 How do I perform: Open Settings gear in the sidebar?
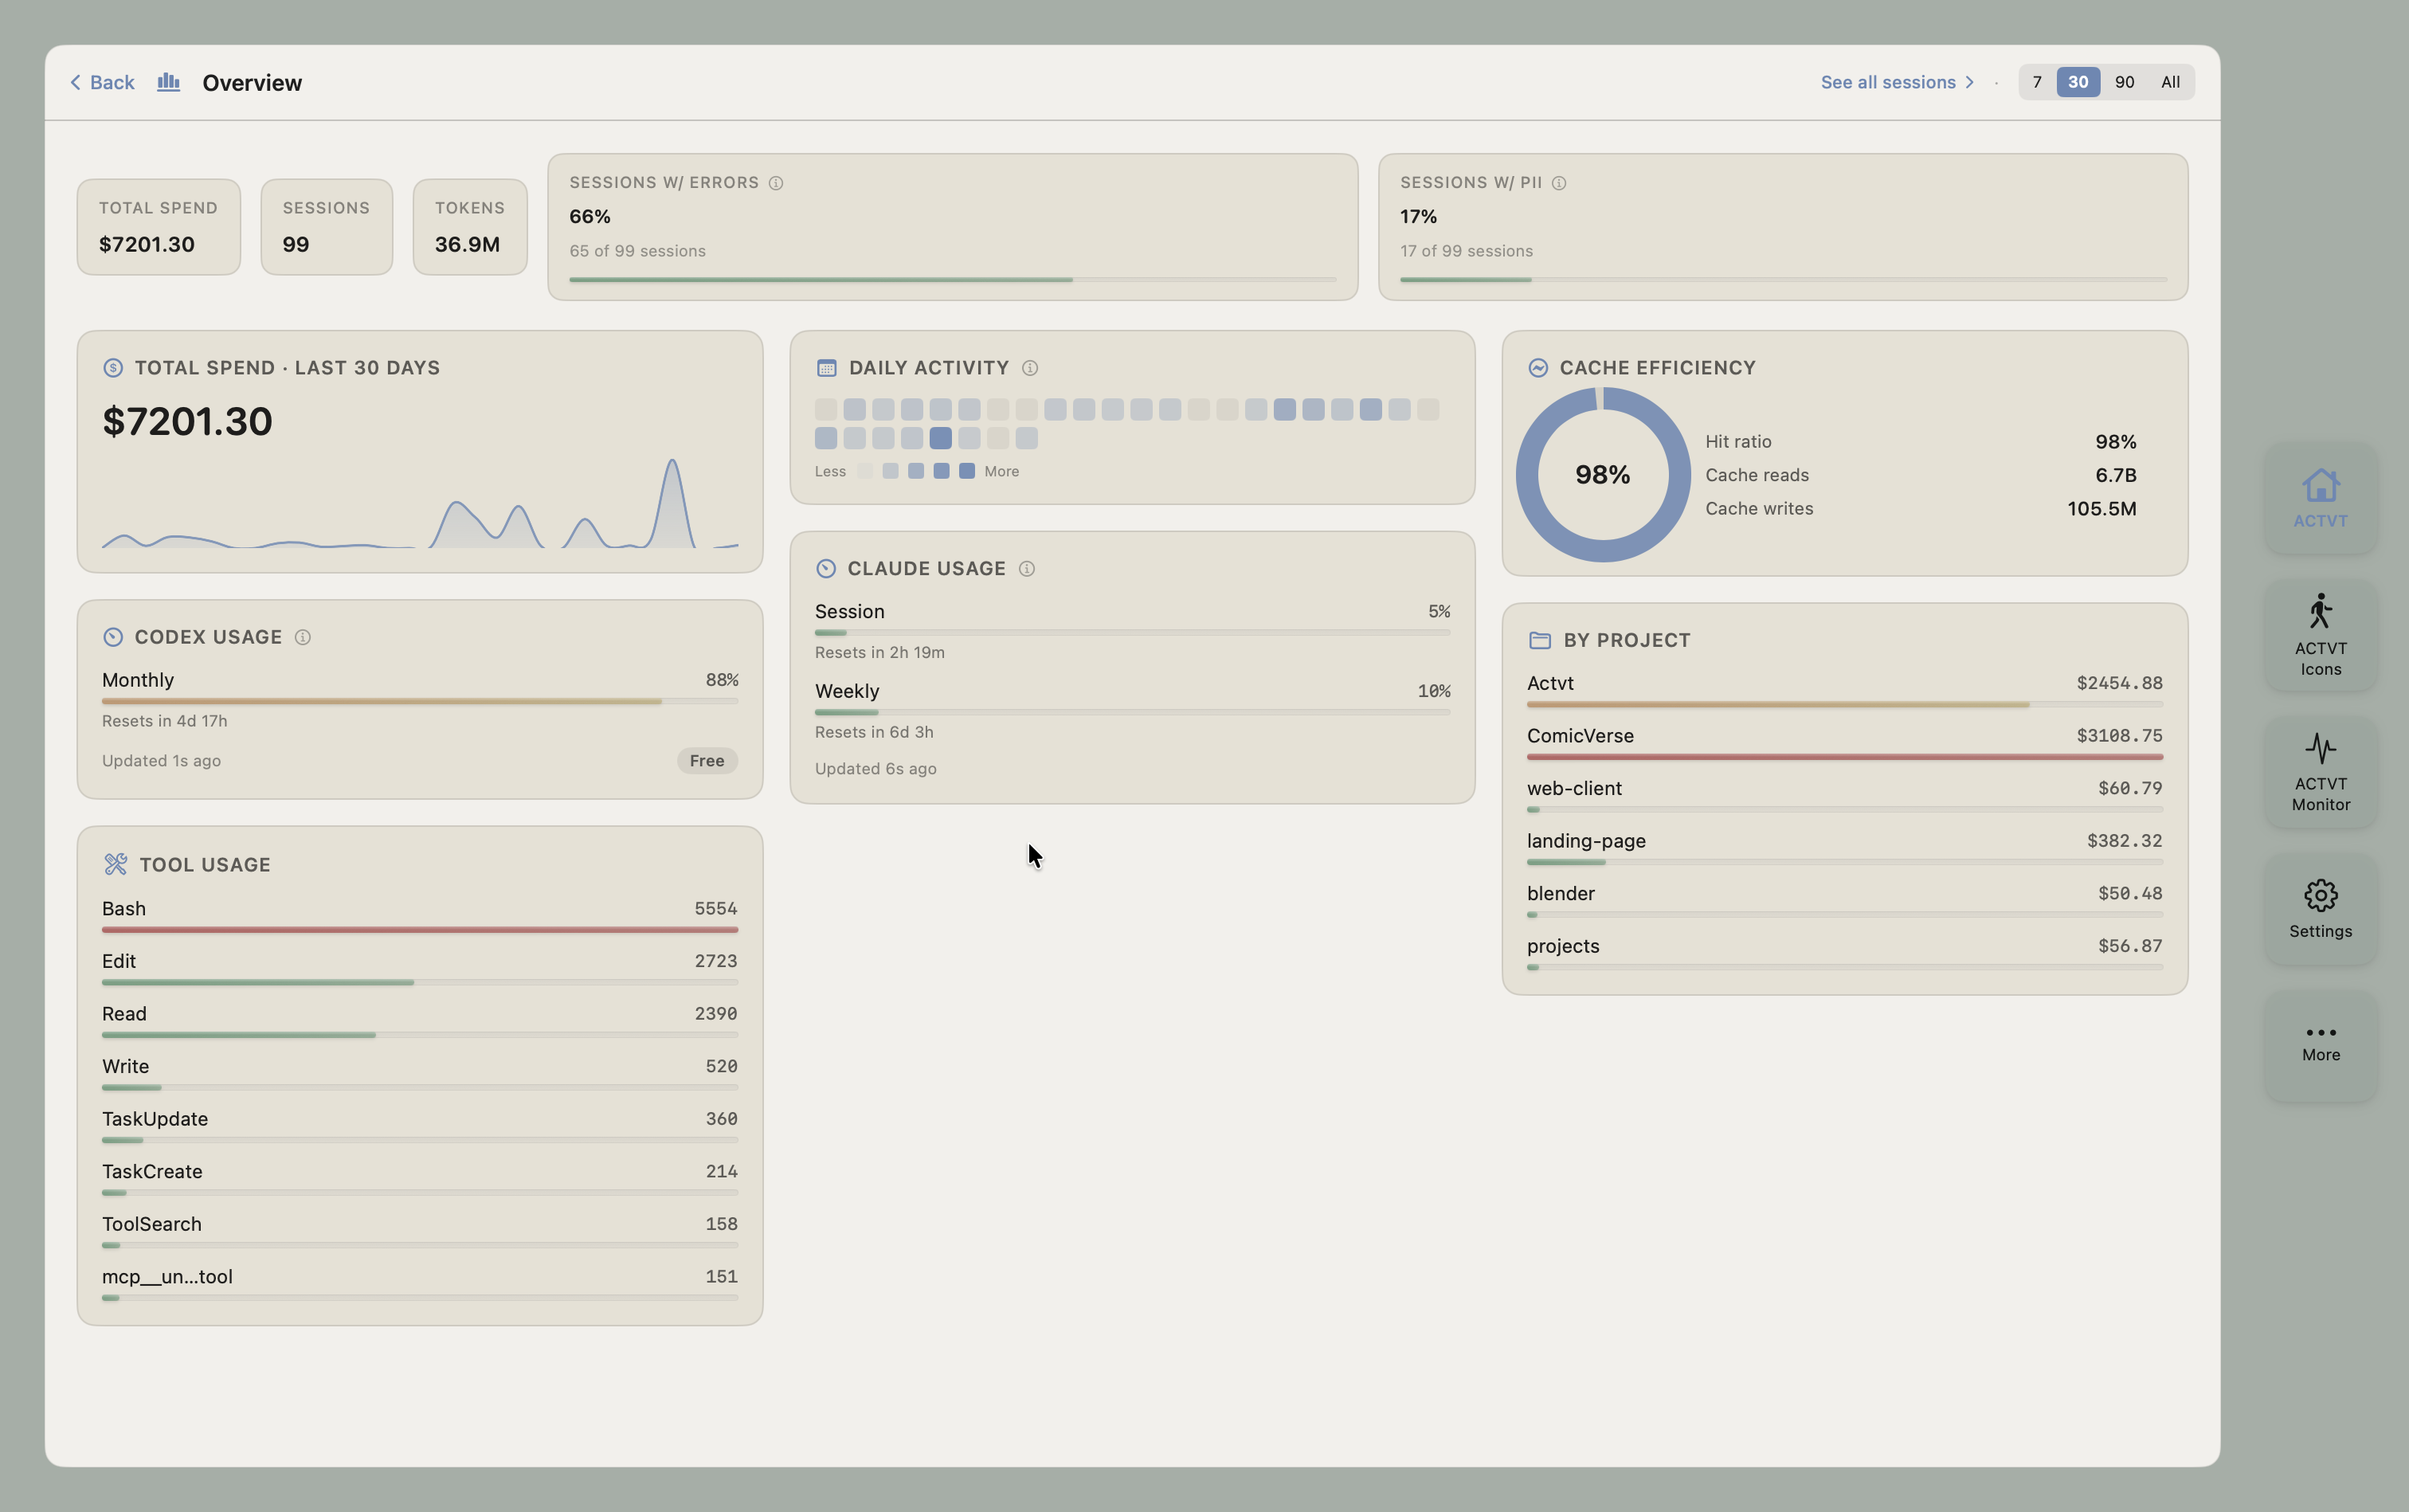pyautogui.click(x=2320, y=909)
